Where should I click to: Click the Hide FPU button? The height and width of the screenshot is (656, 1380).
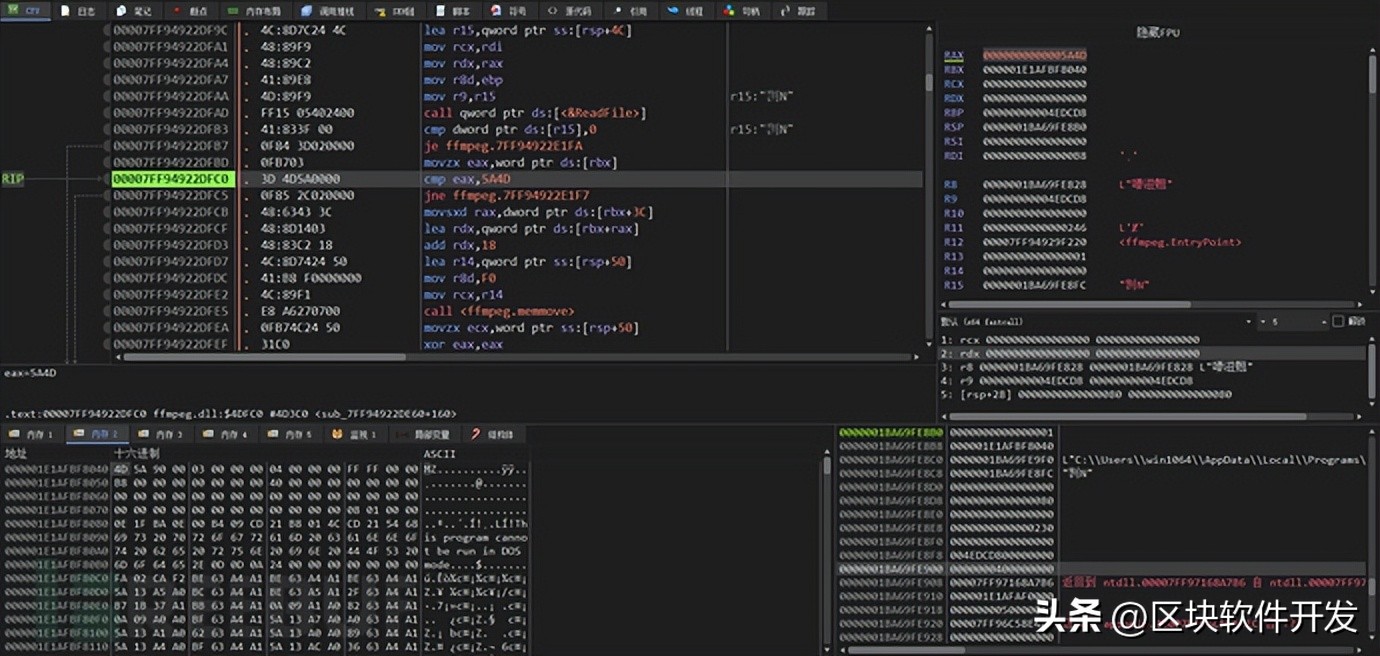click(x=1157, y=33)
